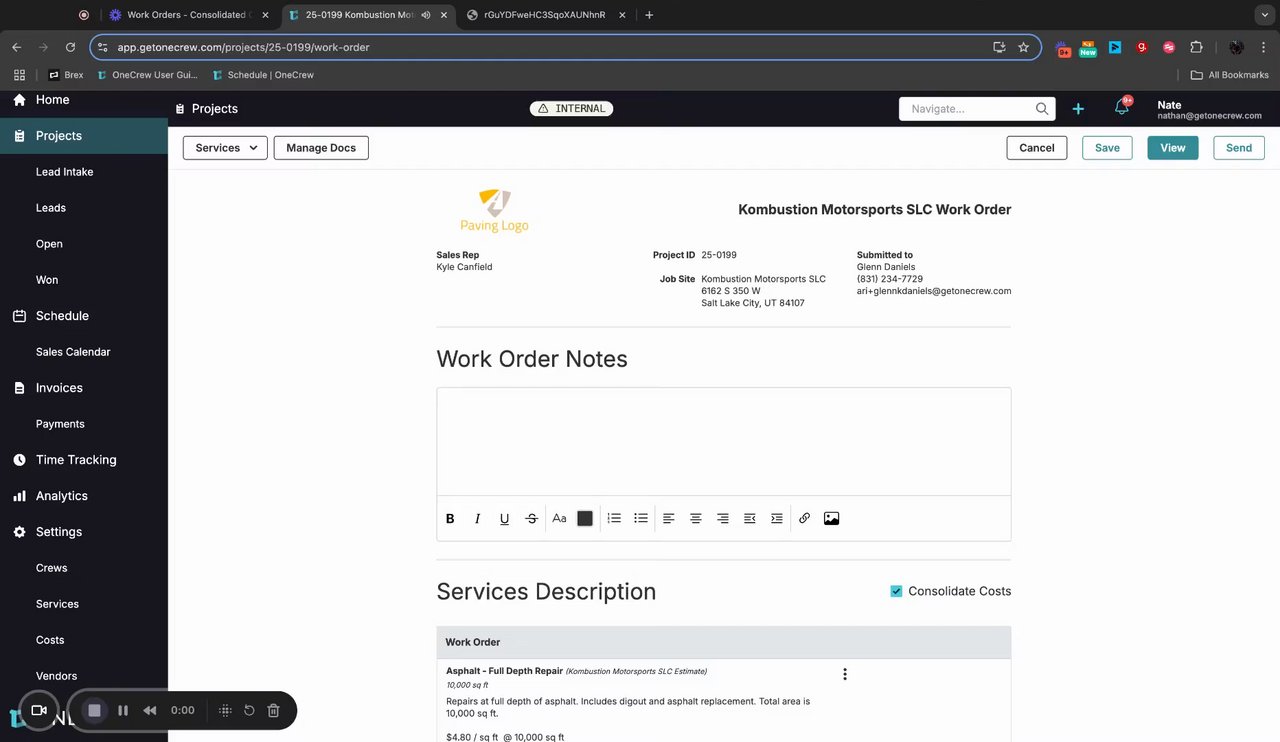Restart the recording with the circular arrow
Viewport: 1280px width, 742px height.
coord(249,710)
